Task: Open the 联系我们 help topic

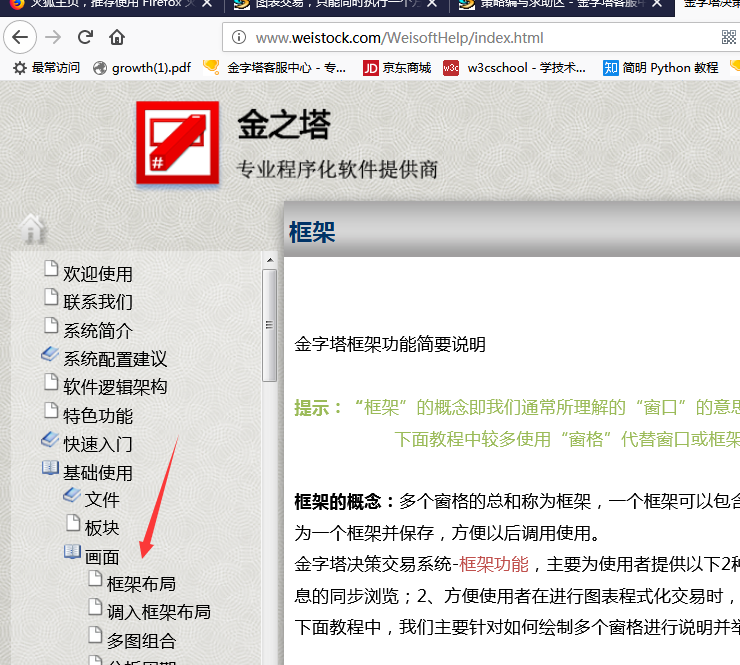Action: 98,302
